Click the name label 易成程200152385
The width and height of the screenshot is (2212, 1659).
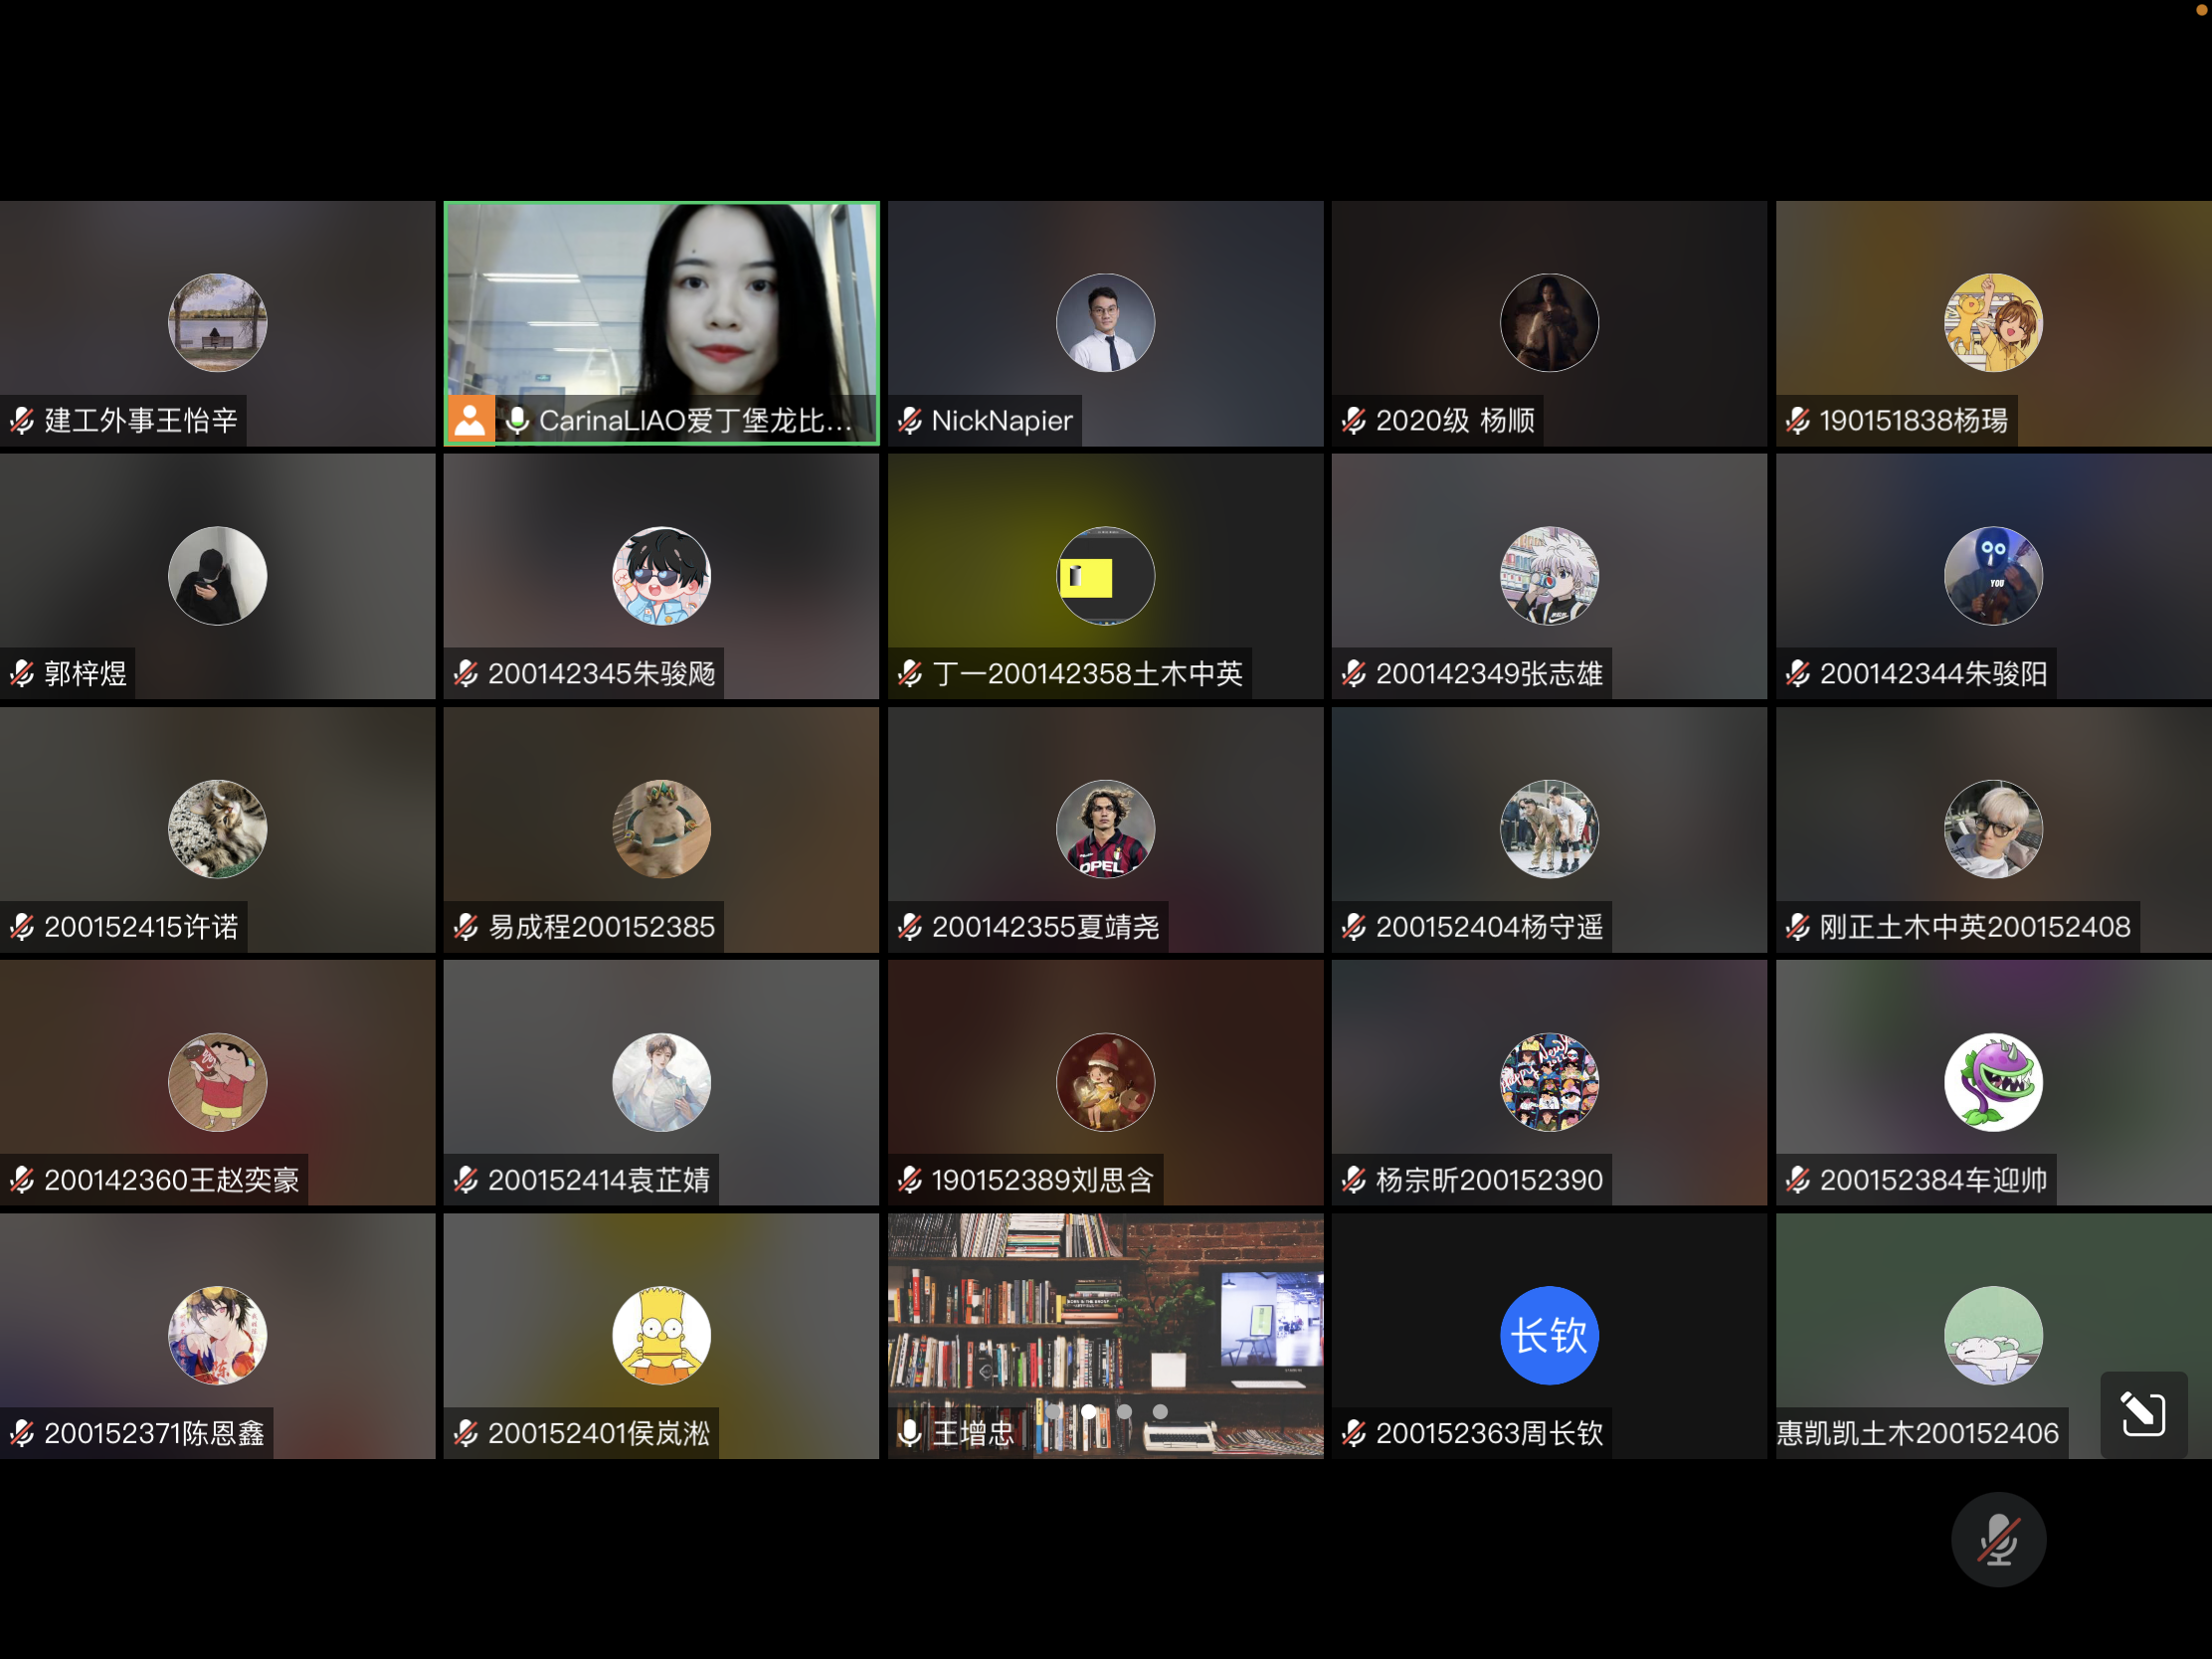click(601, 927)
